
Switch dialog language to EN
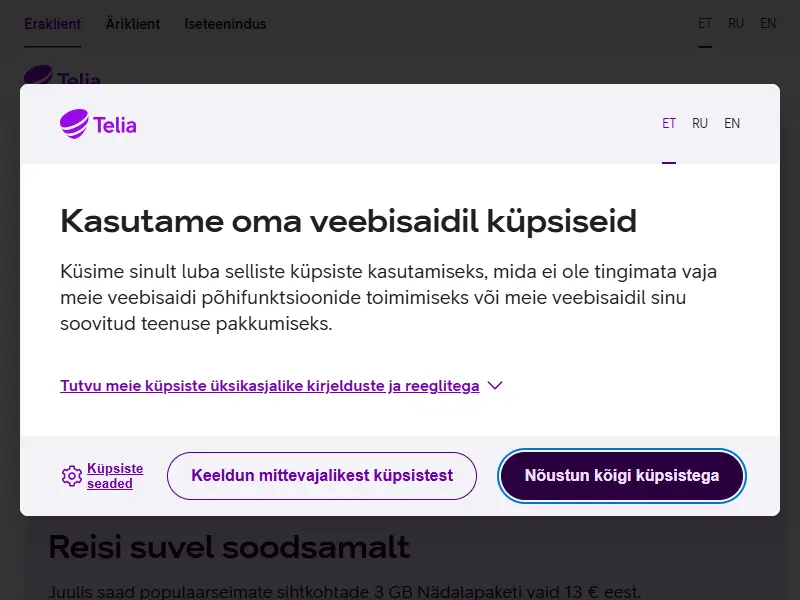732,123
